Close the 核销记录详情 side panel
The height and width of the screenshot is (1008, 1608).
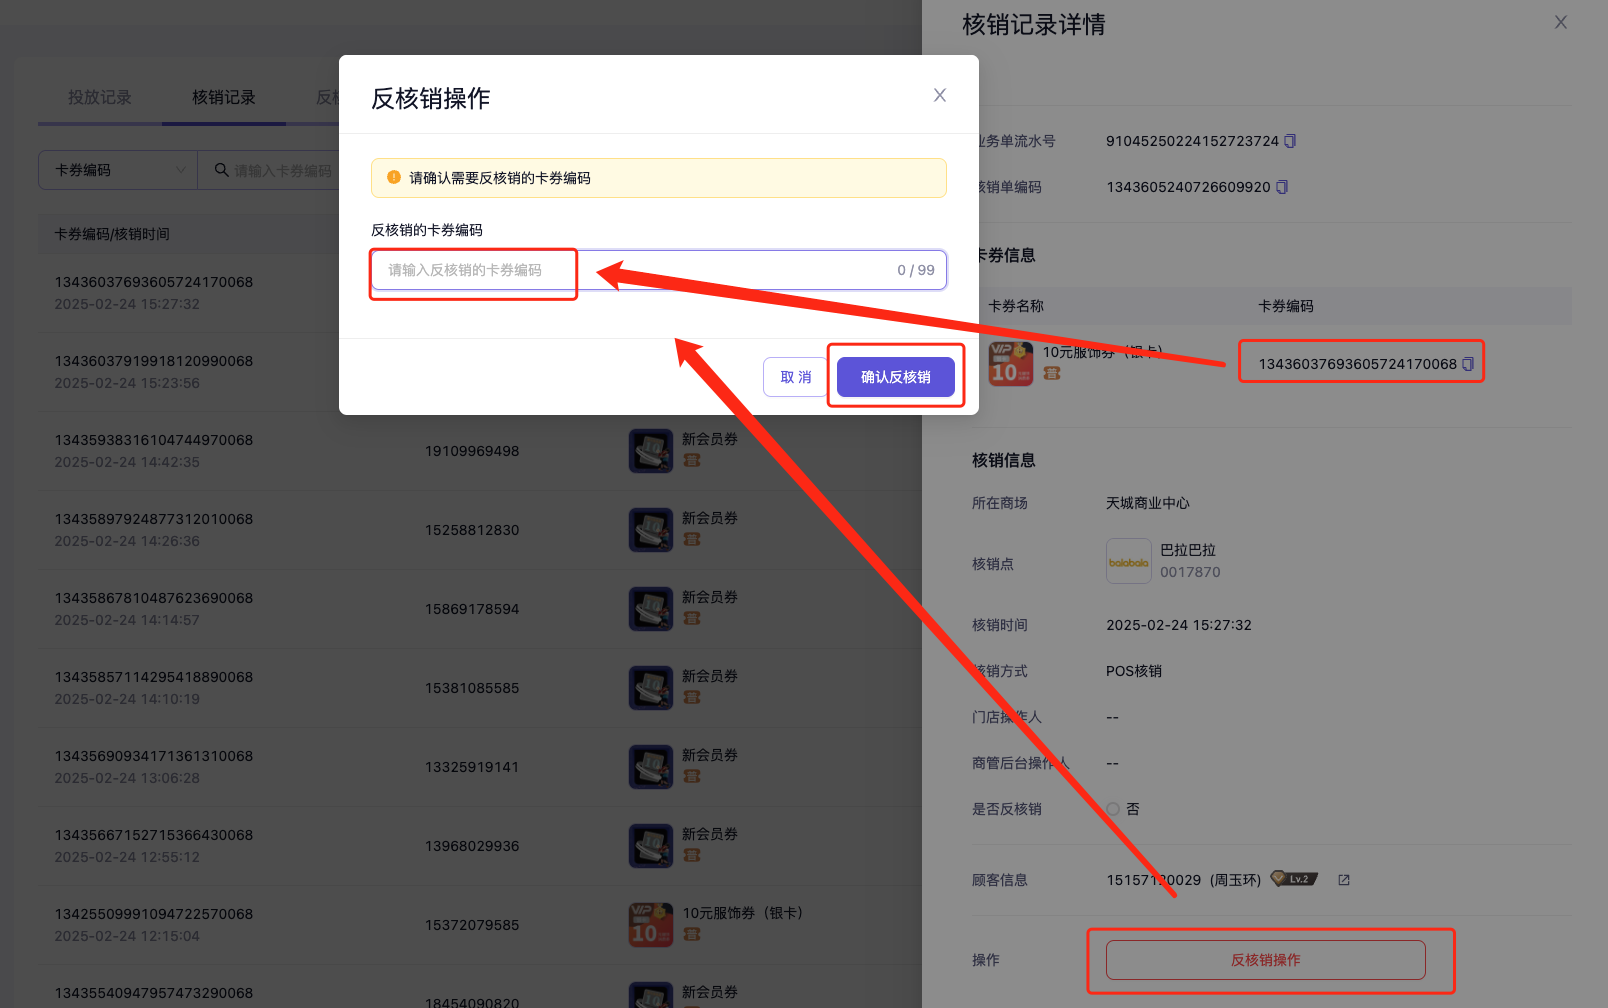(1560, 23)
